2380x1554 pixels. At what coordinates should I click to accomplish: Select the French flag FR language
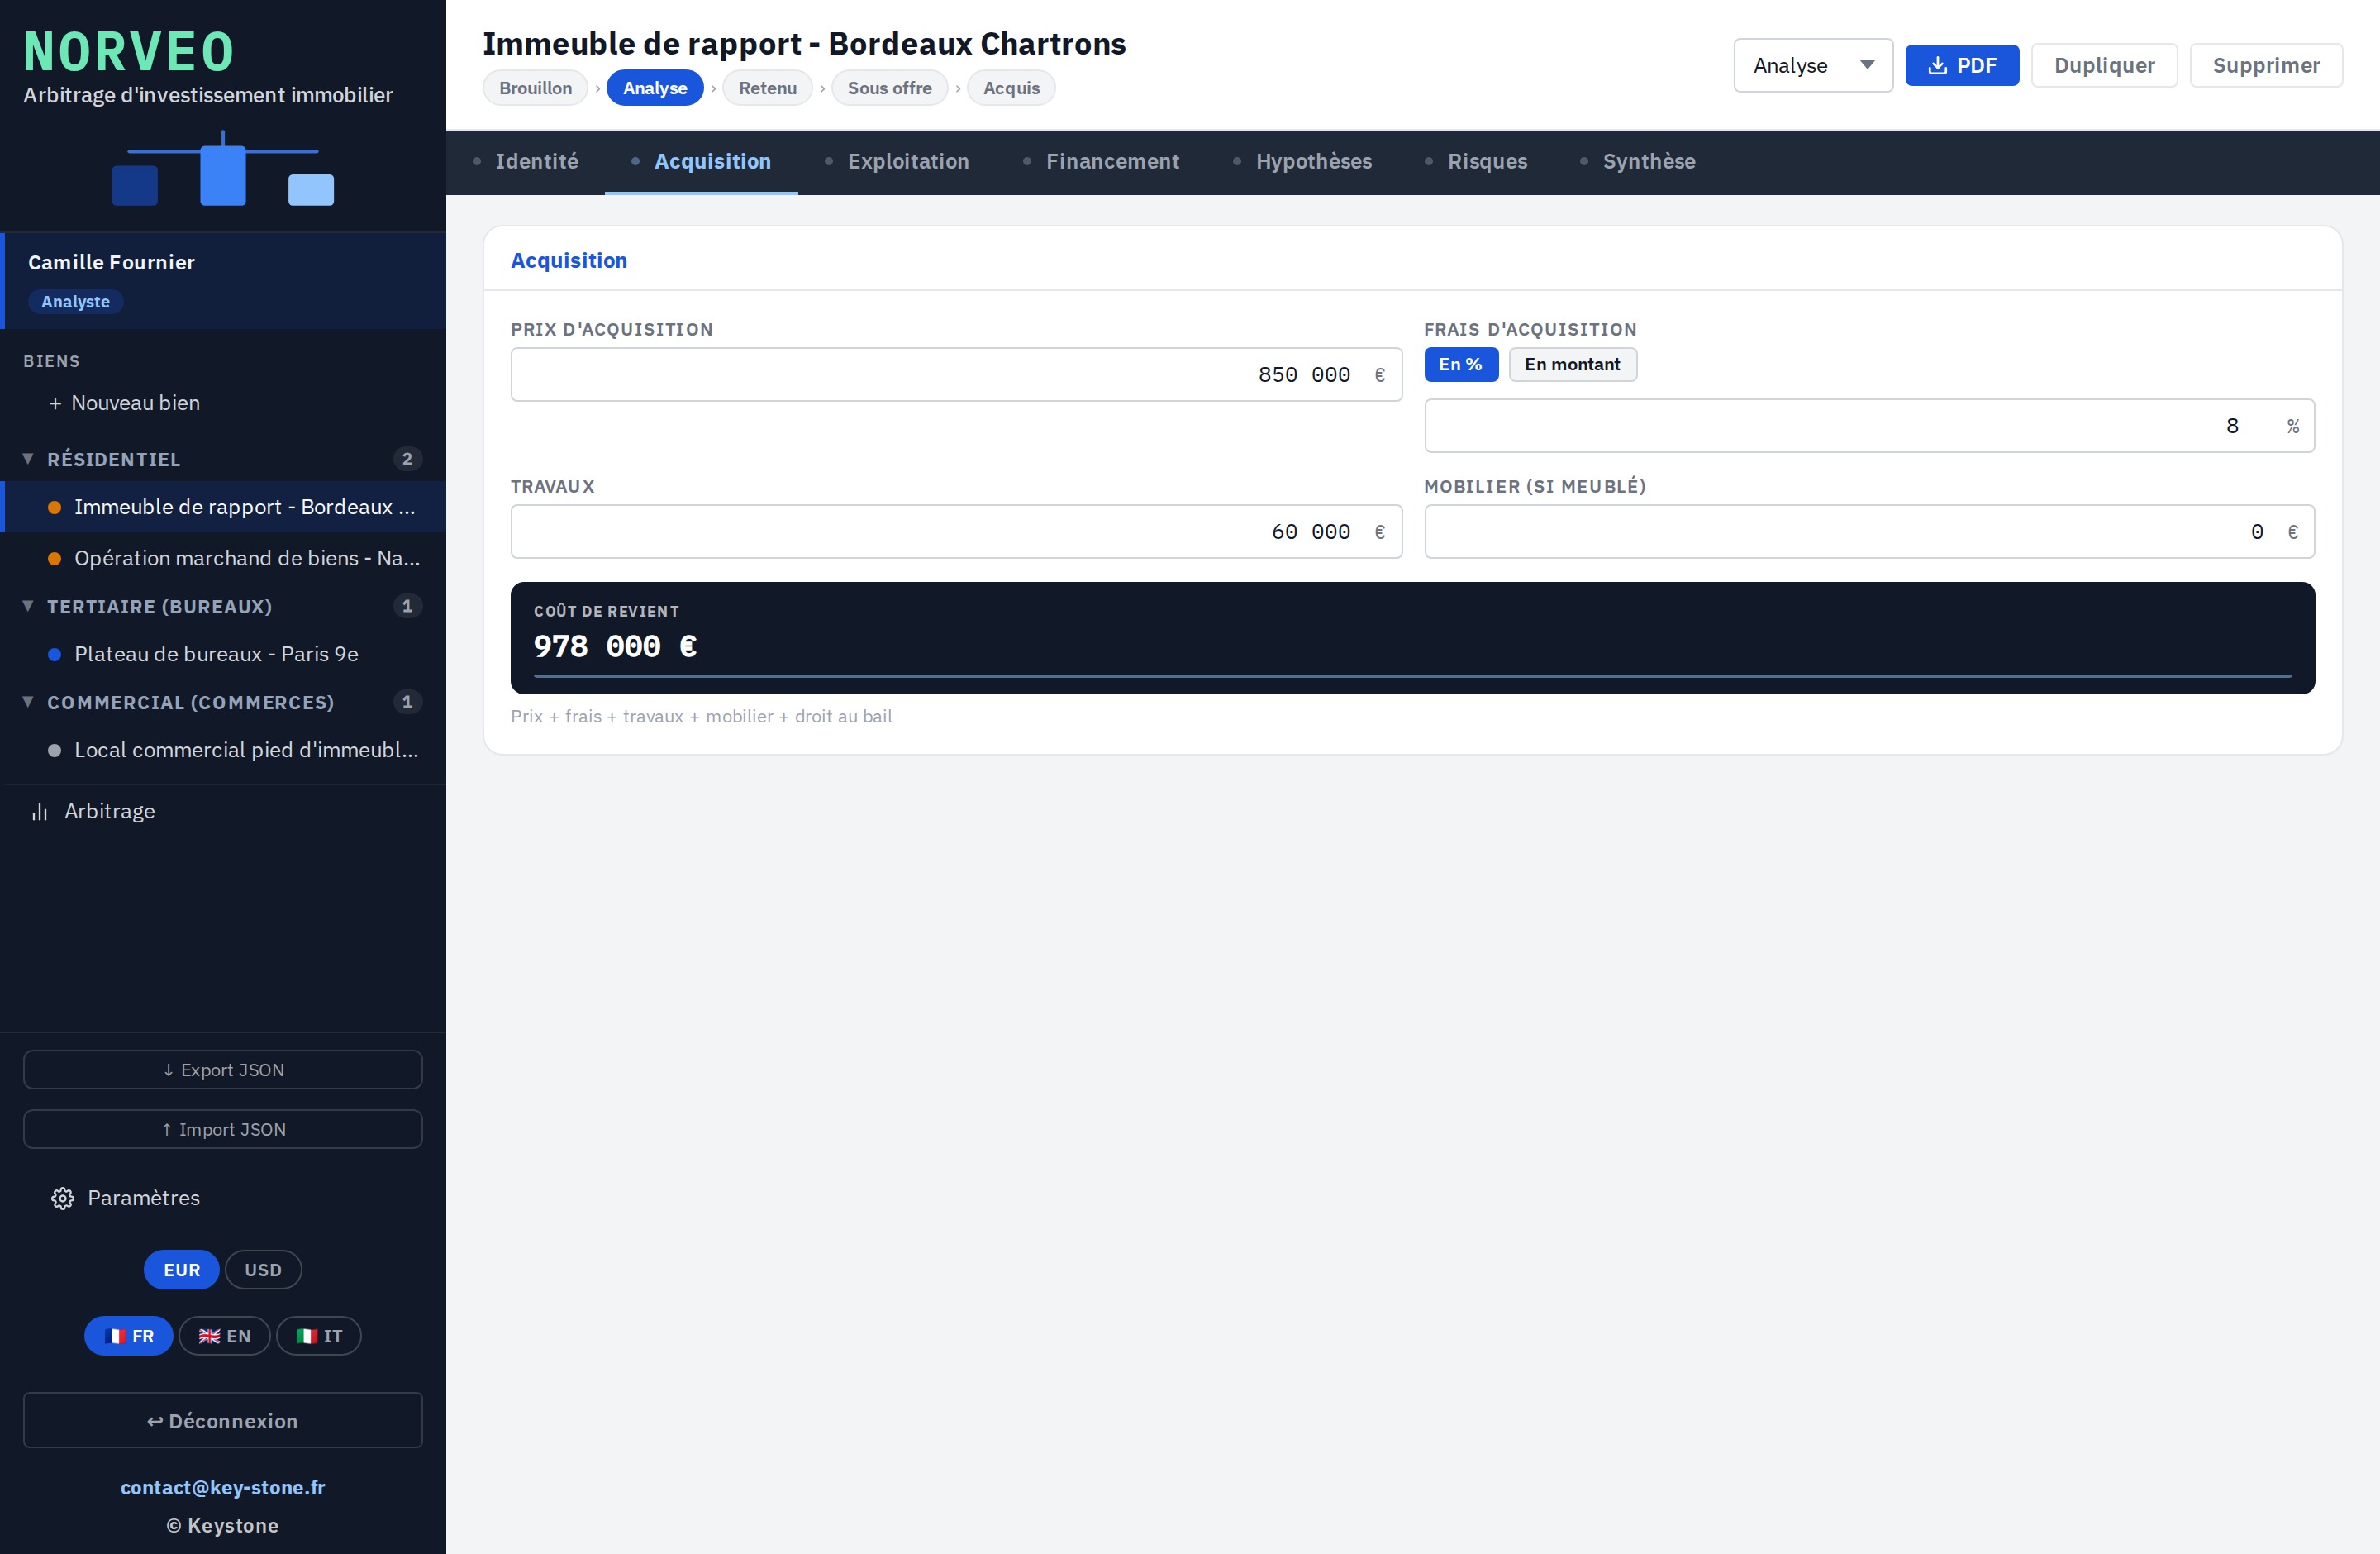point(128,1336)
